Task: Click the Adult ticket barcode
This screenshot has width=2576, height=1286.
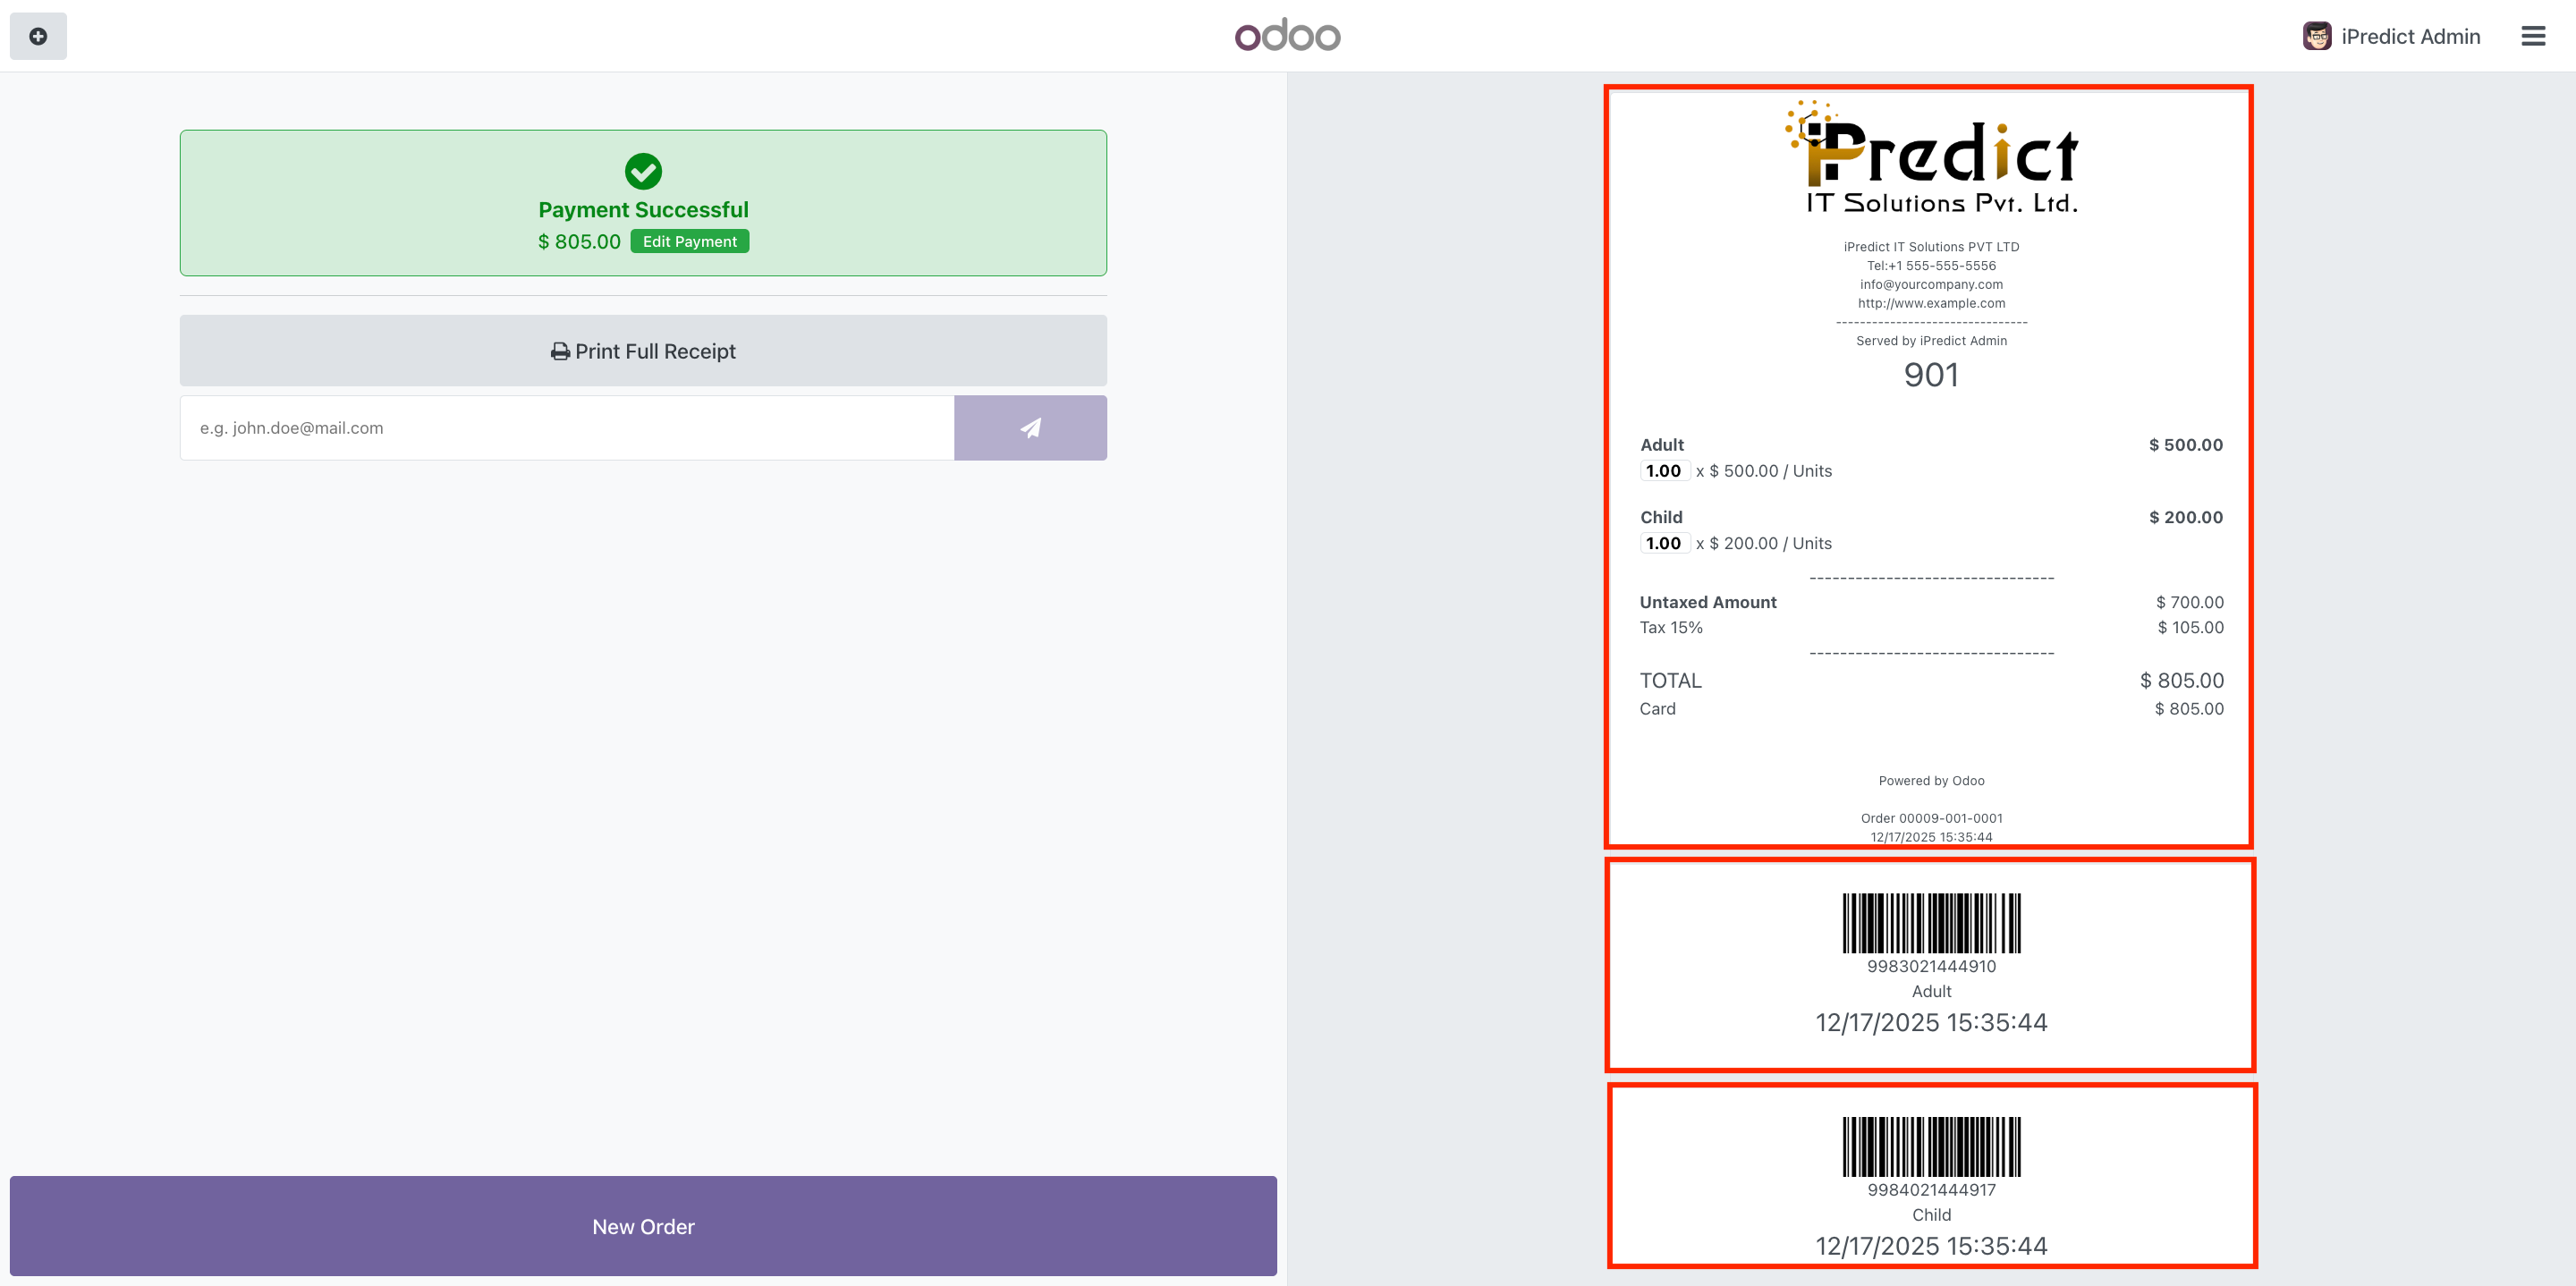Action: tap(1931, 922)
